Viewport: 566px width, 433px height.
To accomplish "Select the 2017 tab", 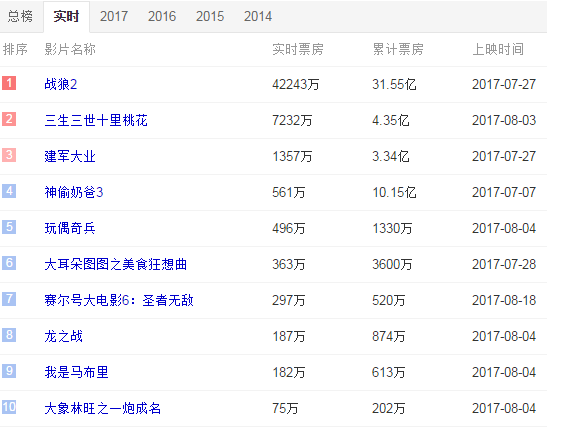I will pyautogui.click(x=114, y=17).
